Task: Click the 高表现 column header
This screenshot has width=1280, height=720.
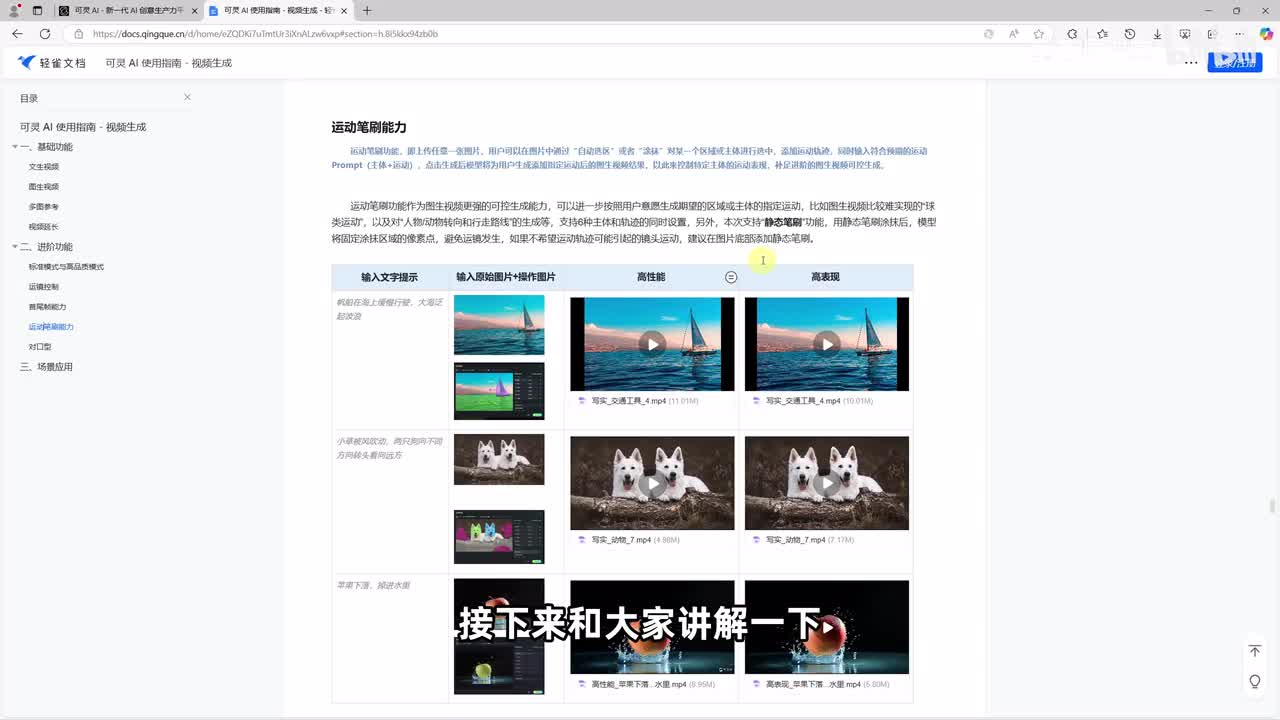Action: (825, 277)
